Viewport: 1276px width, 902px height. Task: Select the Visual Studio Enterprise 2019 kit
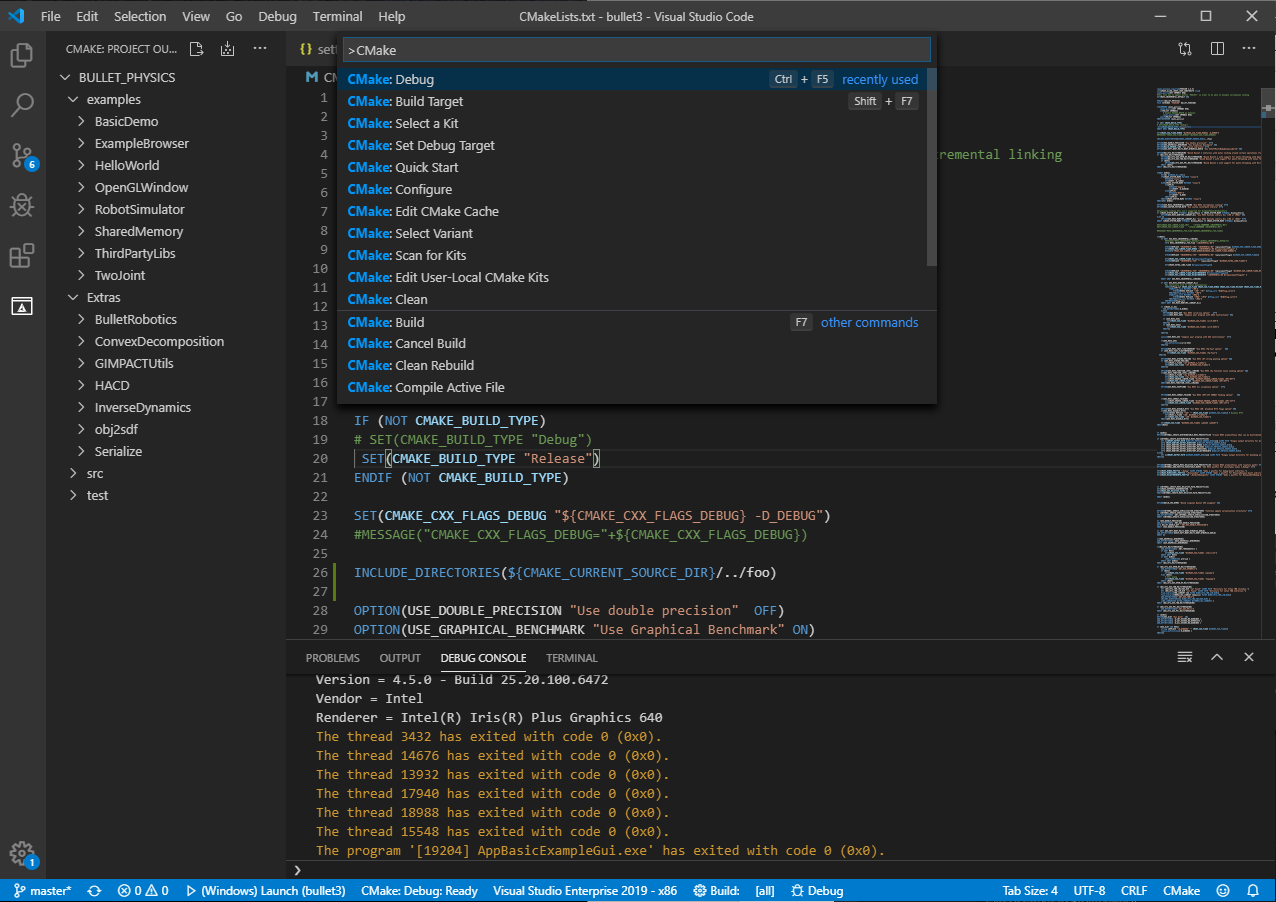[x=585, y=890]
